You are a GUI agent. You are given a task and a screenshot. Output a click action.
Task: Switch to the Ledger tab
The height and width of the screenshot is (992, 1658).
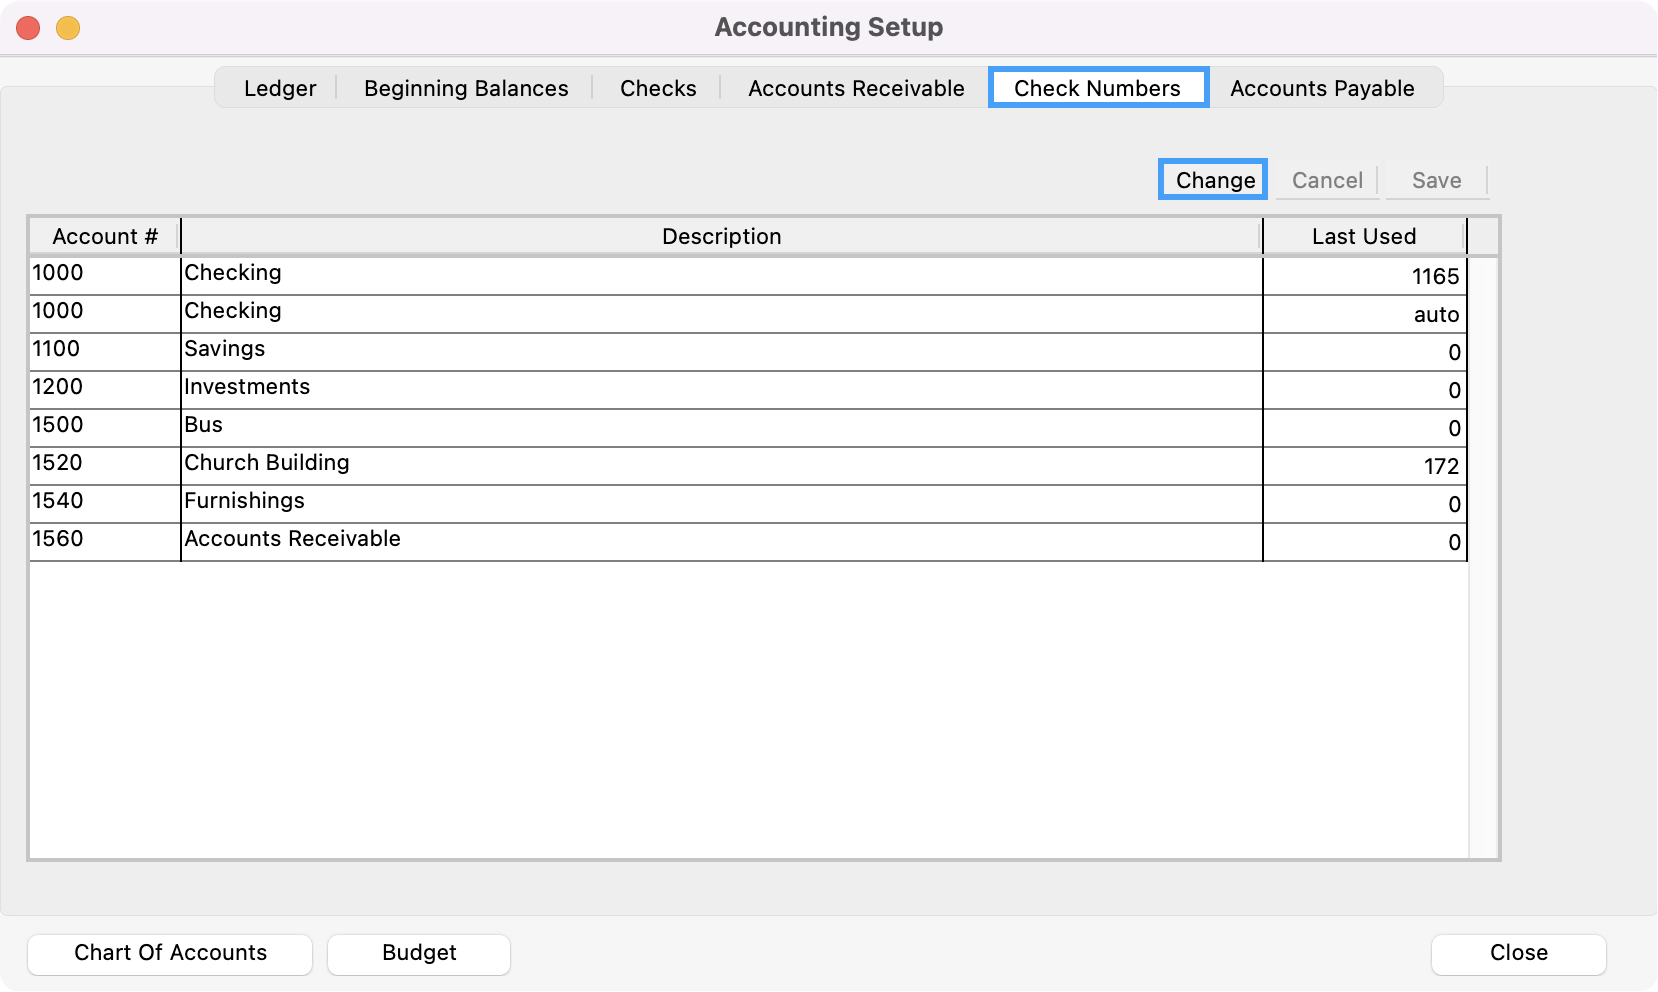[279, 88]
